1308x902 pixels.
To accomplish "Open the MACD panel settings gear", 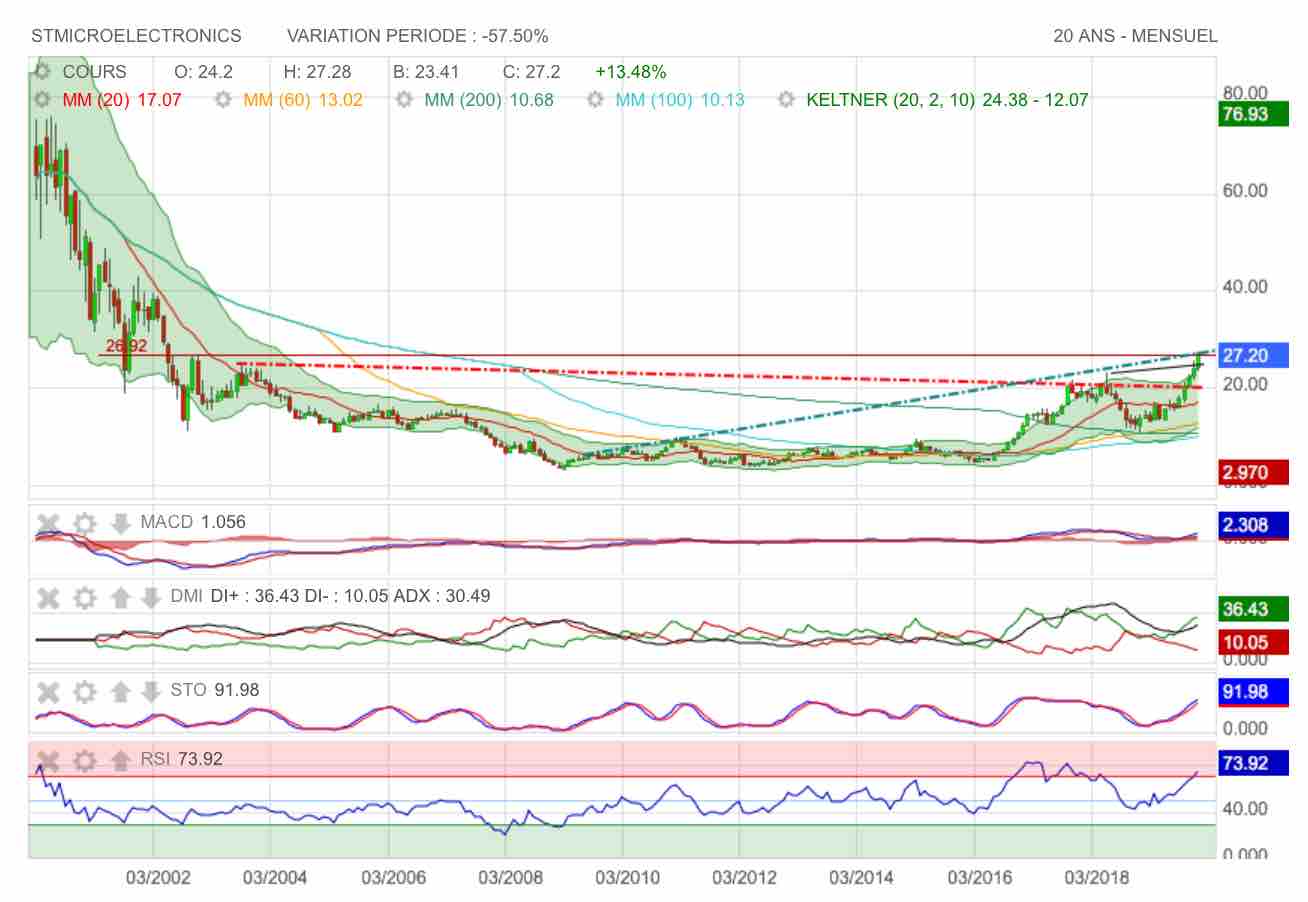I will coord(85,523).
